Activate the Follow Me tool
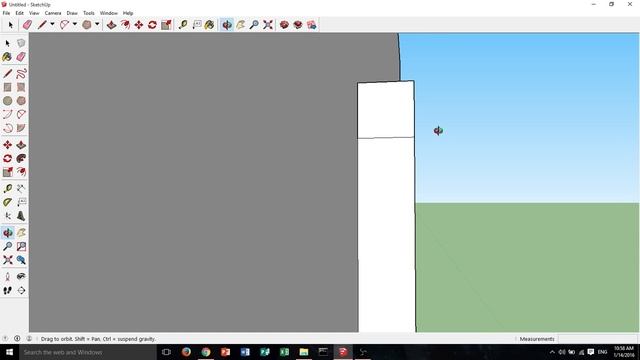 (21, 158)
